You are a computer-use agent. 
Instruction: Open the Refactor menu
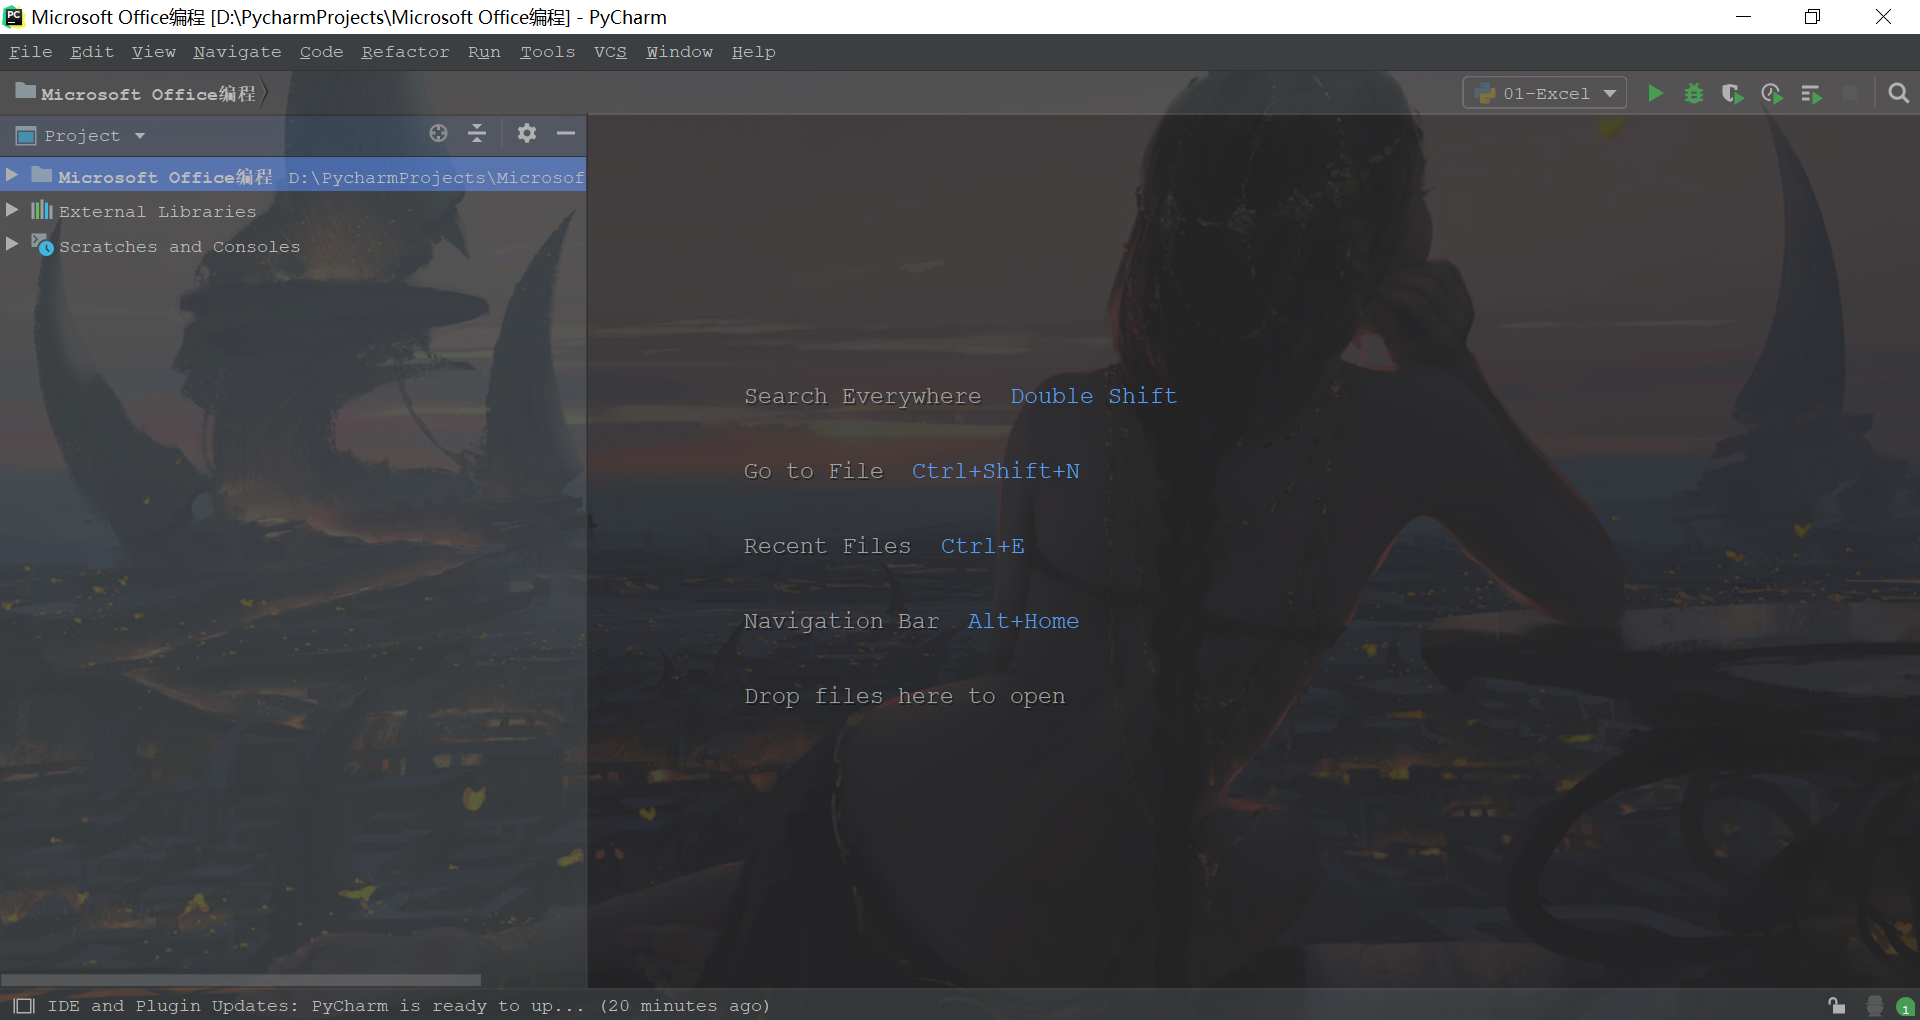pos(405,52)
